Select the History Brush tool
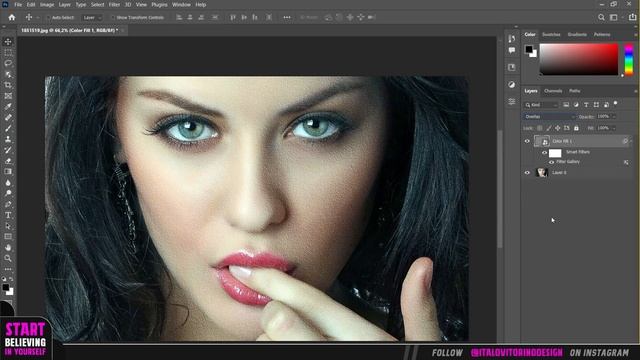 point(8,150)
